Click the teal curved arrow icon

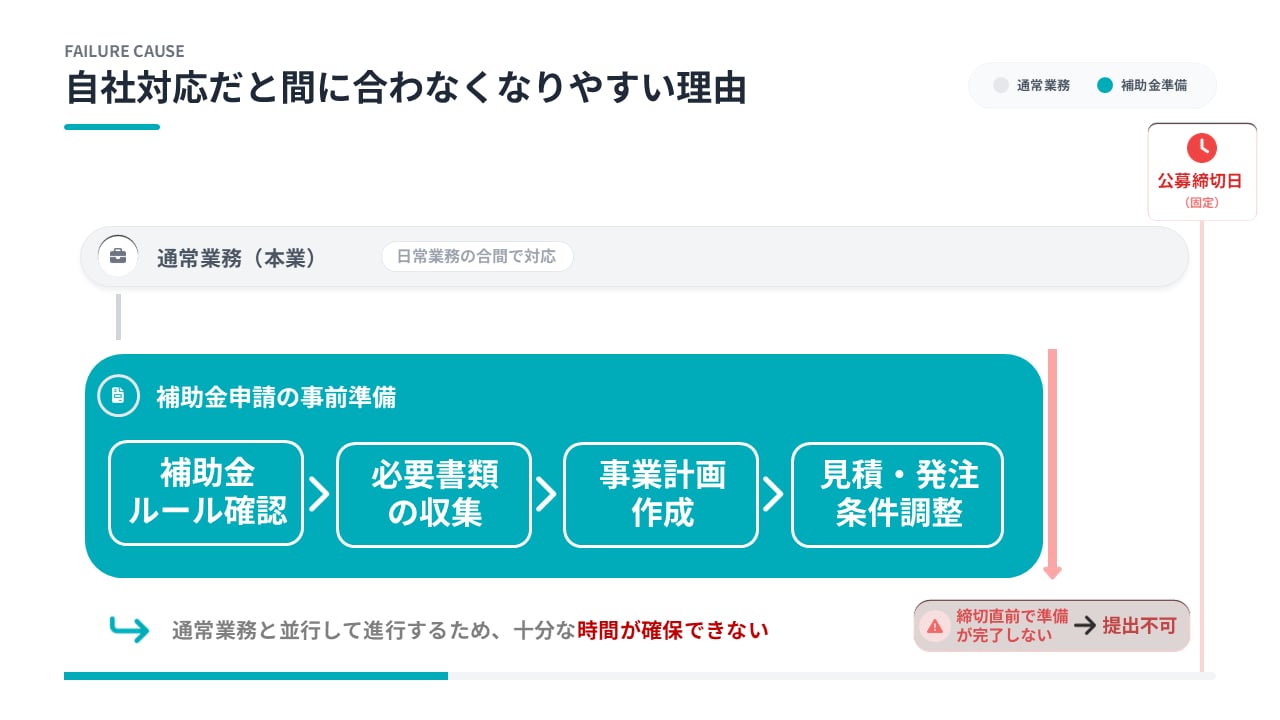point(129,630)
